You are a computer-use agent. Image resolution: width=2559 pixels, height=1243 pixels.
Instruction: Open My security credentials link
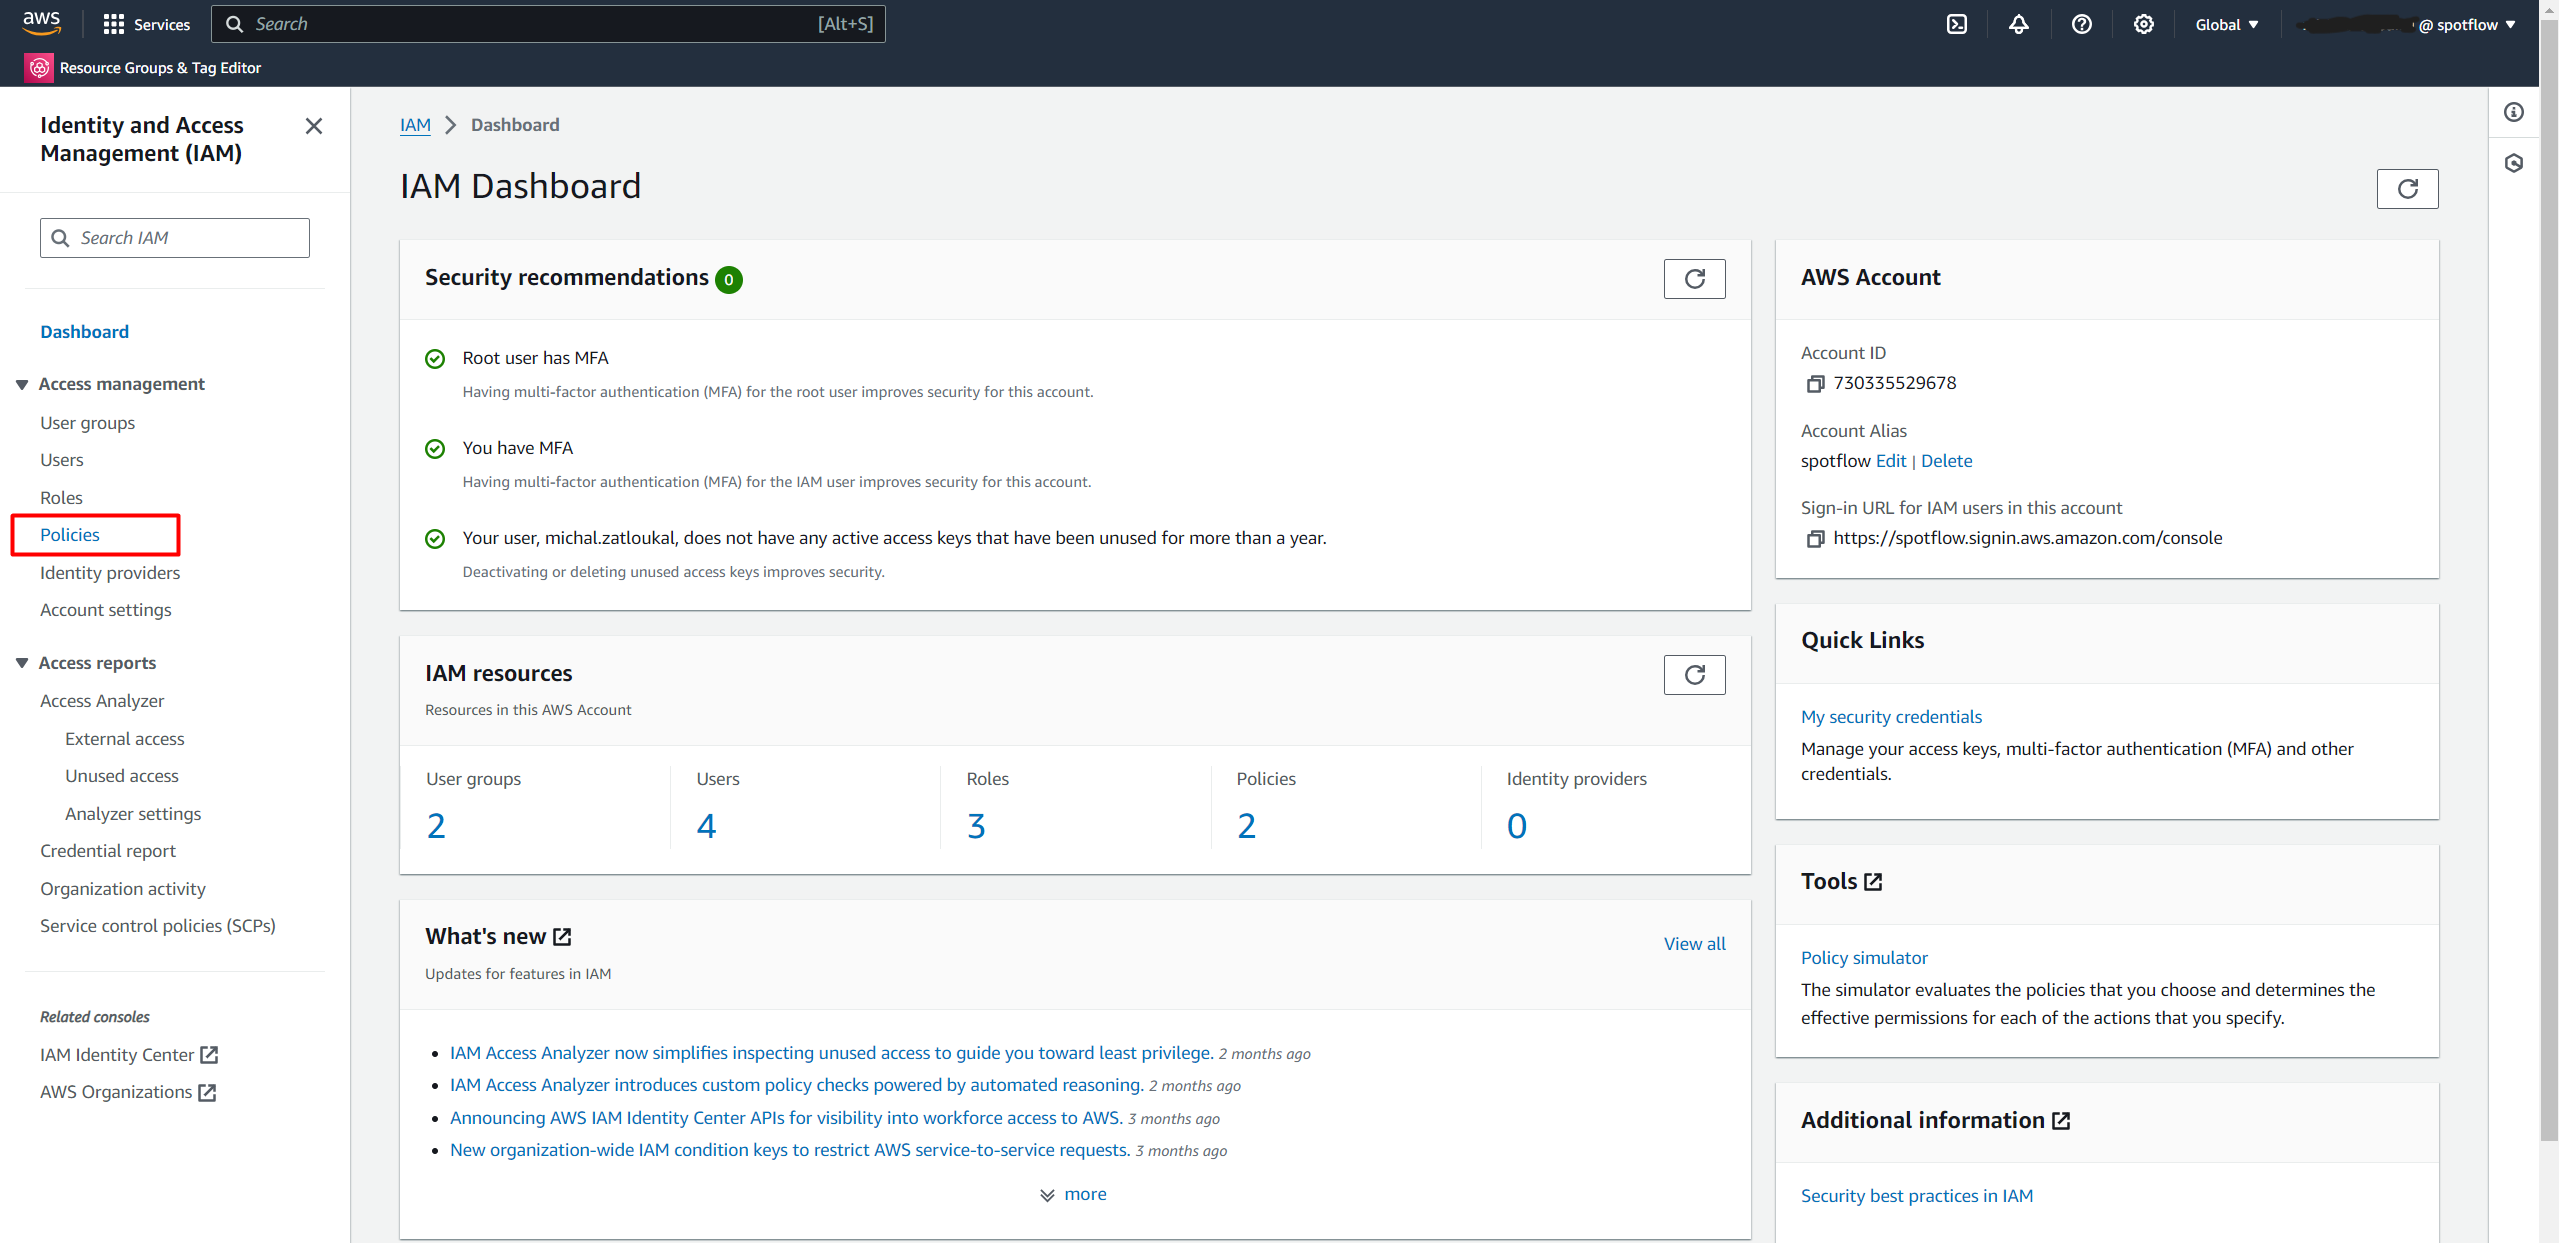point(1891,717)
